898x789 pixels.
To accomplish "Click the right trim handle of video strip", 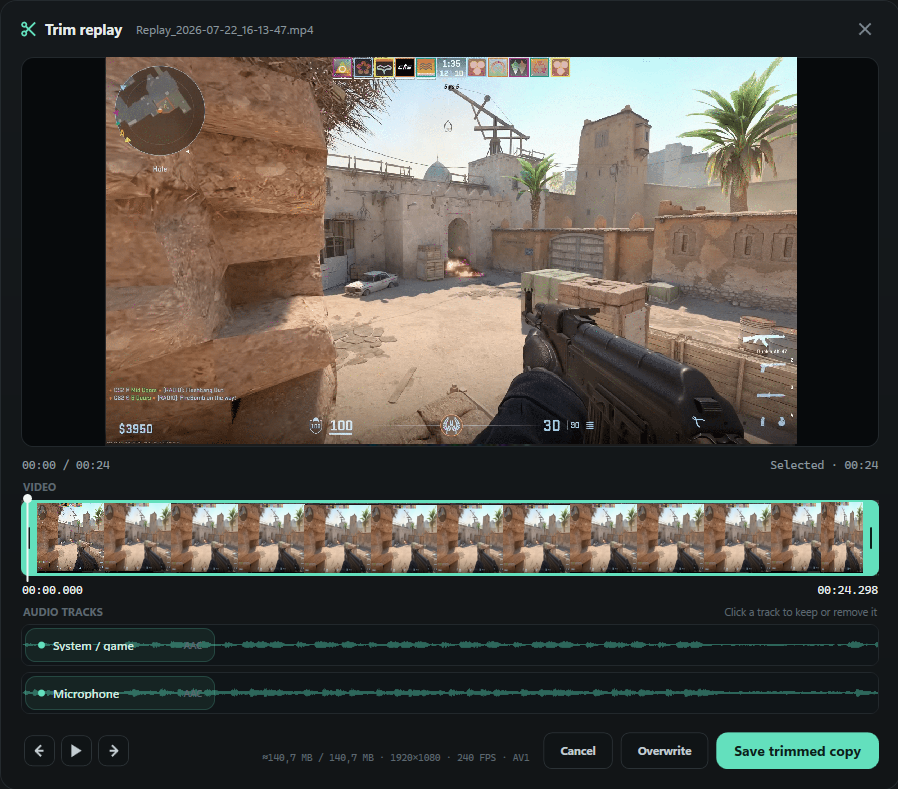I will pyautogui.click(x=871, y=538).
